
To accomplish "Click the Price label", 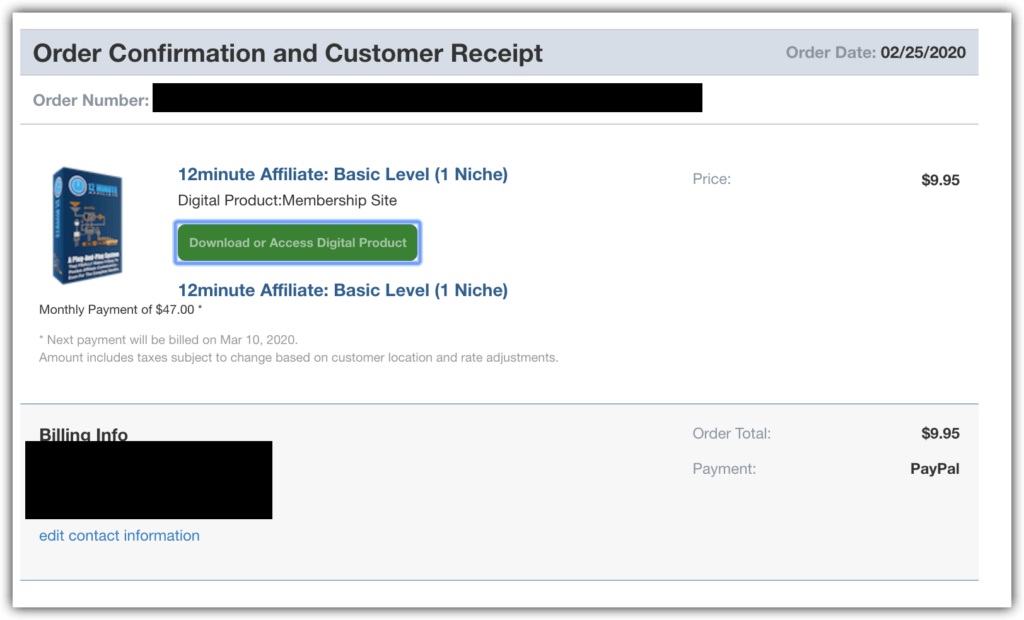I will coord(712,179).
